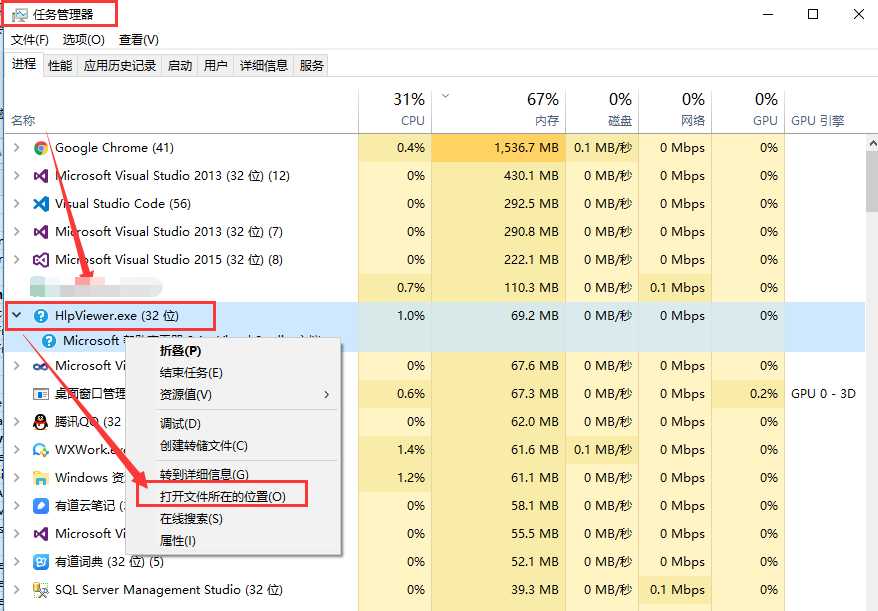The height and width of the screenshot is (611, 878).
Task: Click the infinity-shaped Microsoft Vi... process icon
Action: pos(40,366)
